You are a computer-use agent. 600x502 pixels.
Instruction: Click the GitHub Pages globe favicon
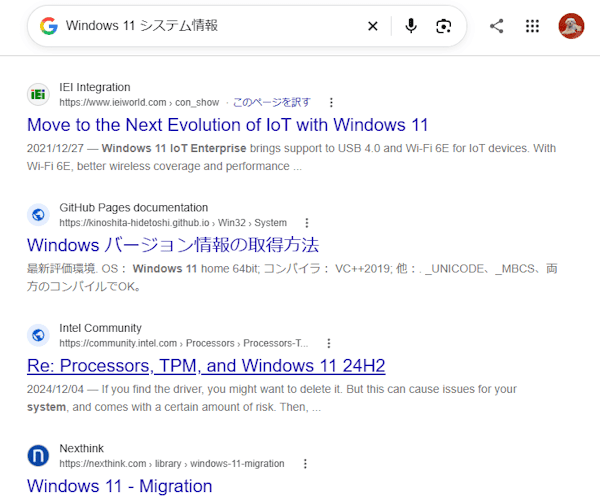click(38, 215)
